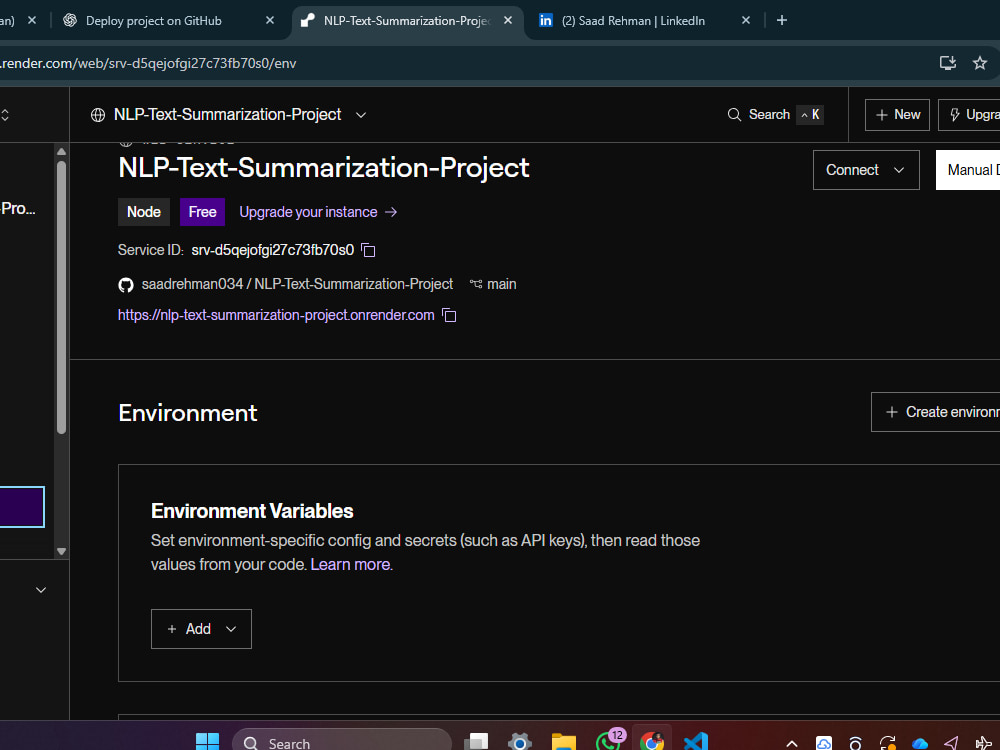Click the GitHub logo beside saadrehman034
Viewport: 1000px width, 750px height.
126,284
